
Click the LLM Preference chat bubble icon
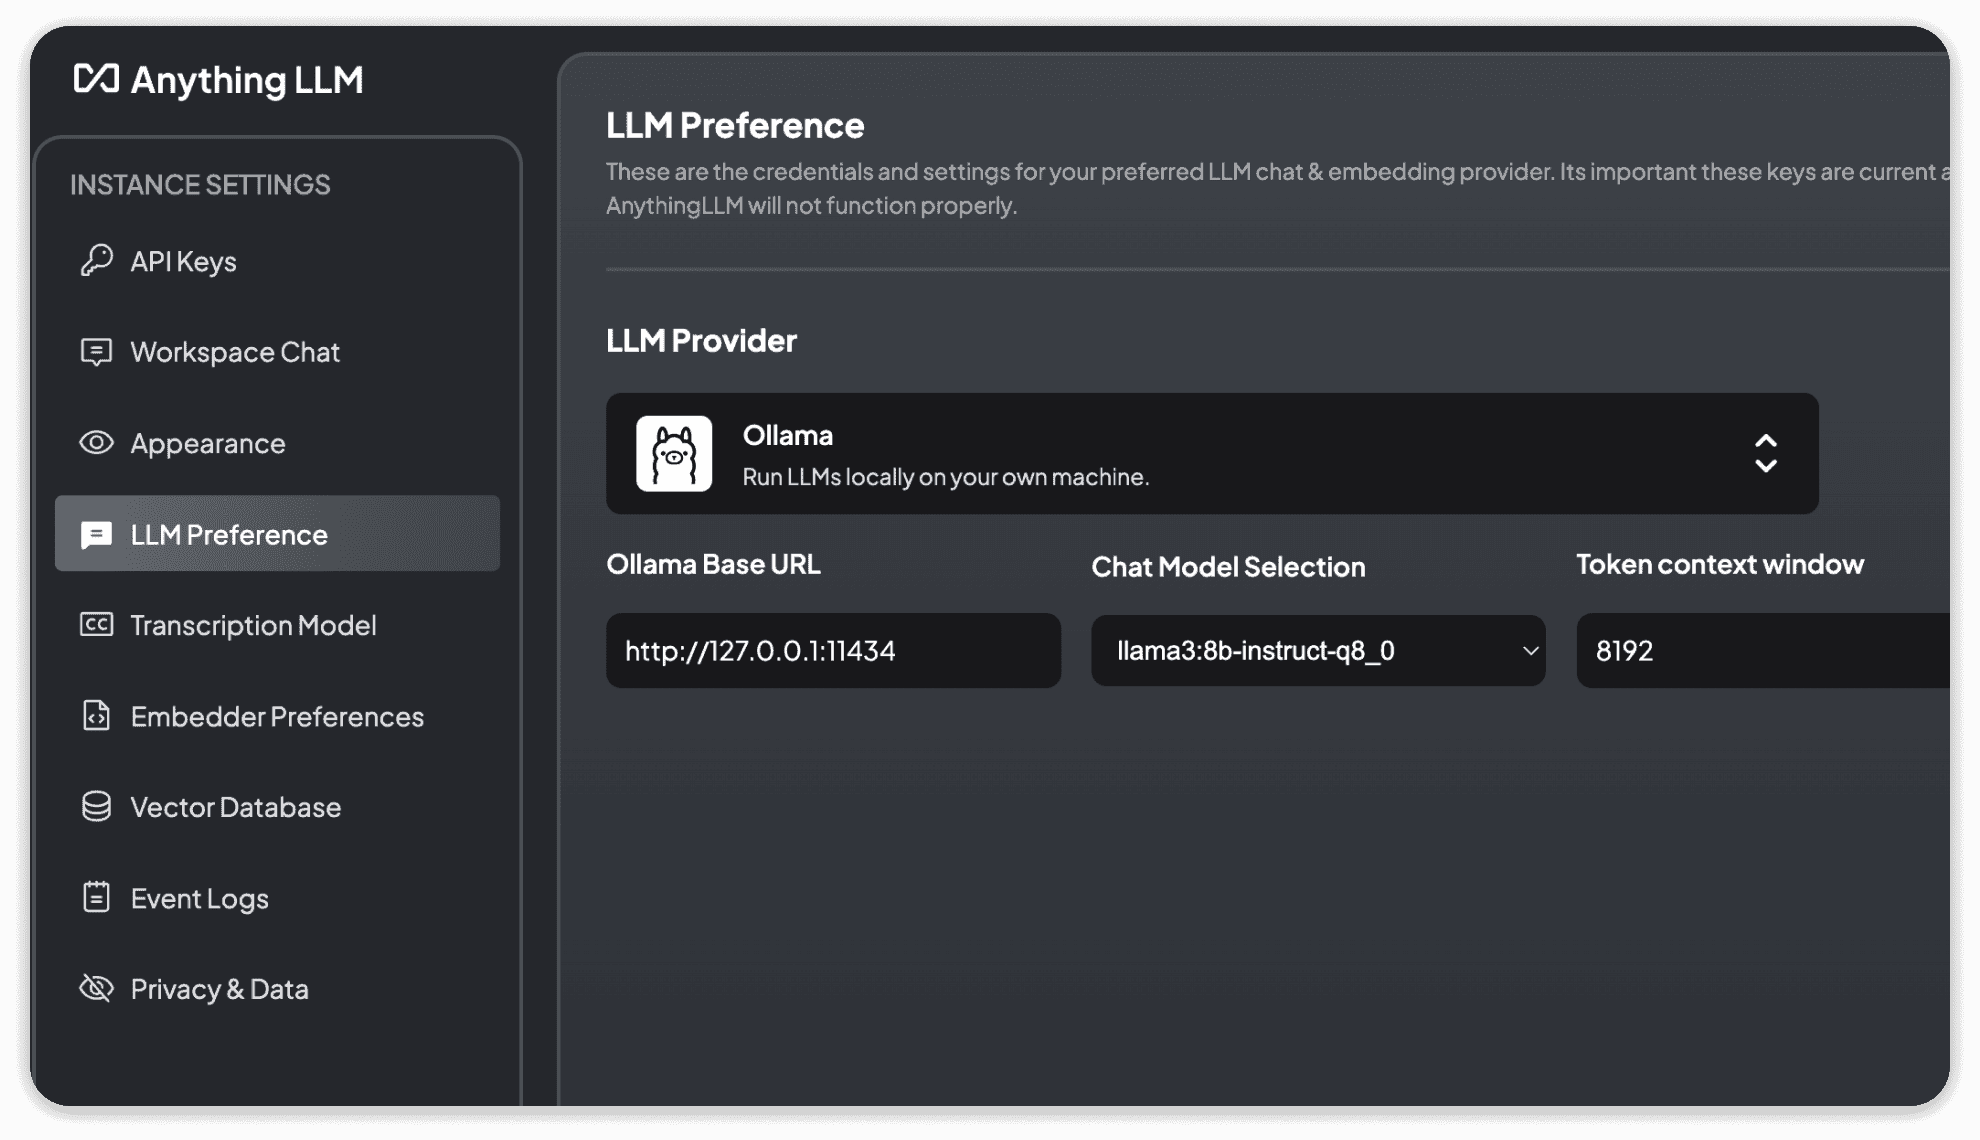click(96, 534)
